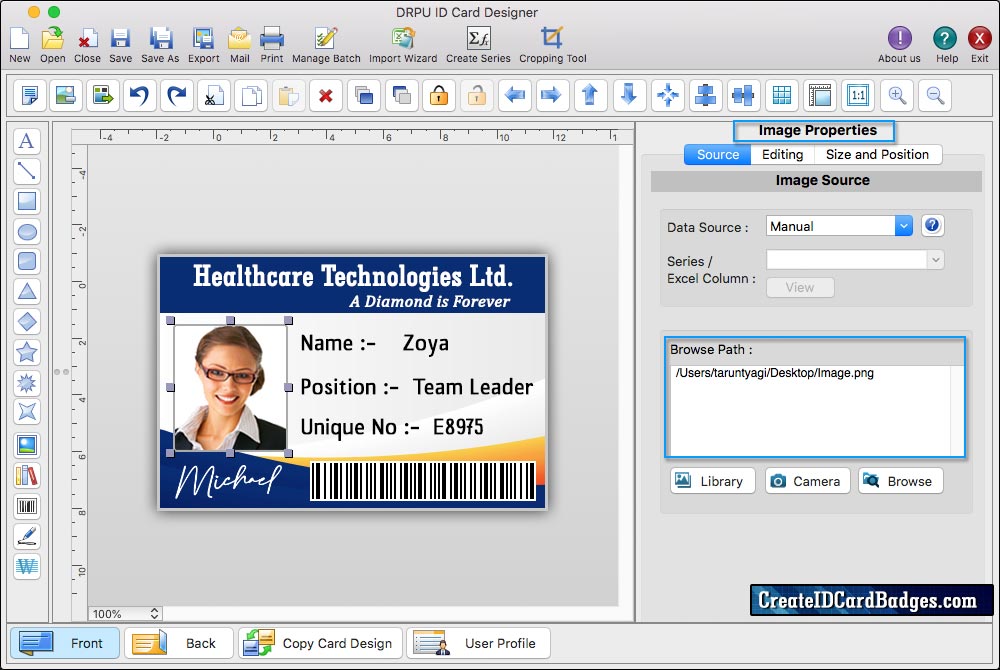Open User Profile
The image size is (1000, 670).
coord(478,643)
